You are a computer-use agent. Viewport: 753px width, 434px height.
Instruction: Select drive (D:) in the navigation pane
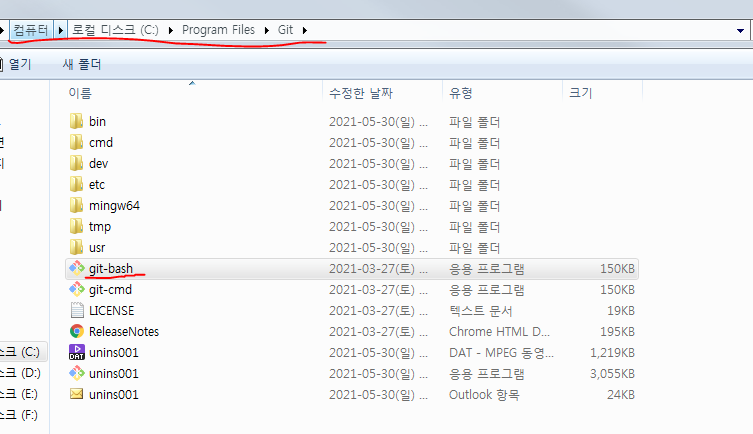pyautogui.click(x=21, y=373)
